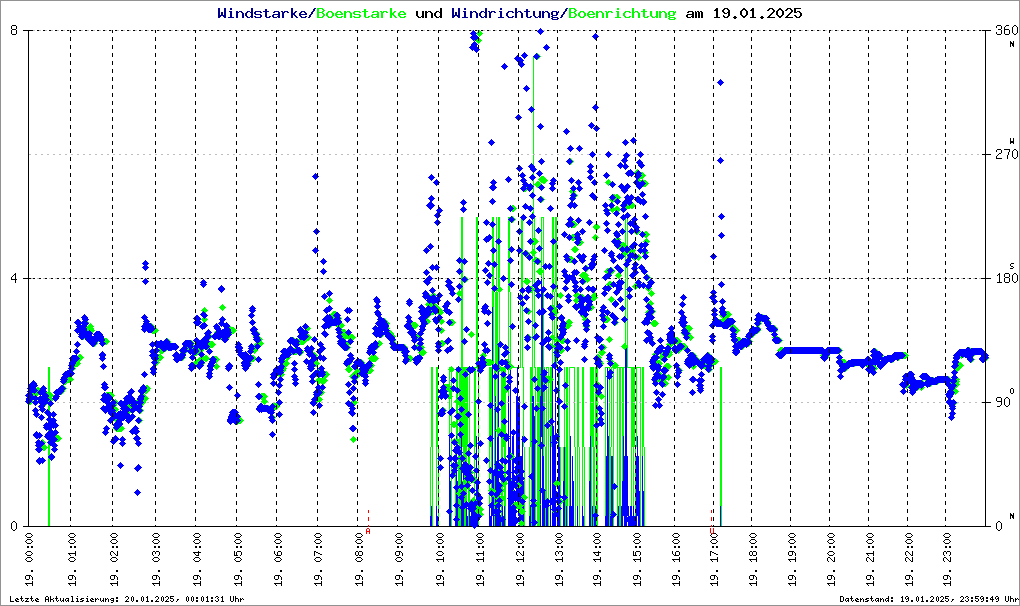Click the 'Letzte Aktualisierung' timestamp text
1020x606 pixels.
(x=126, y=599)
